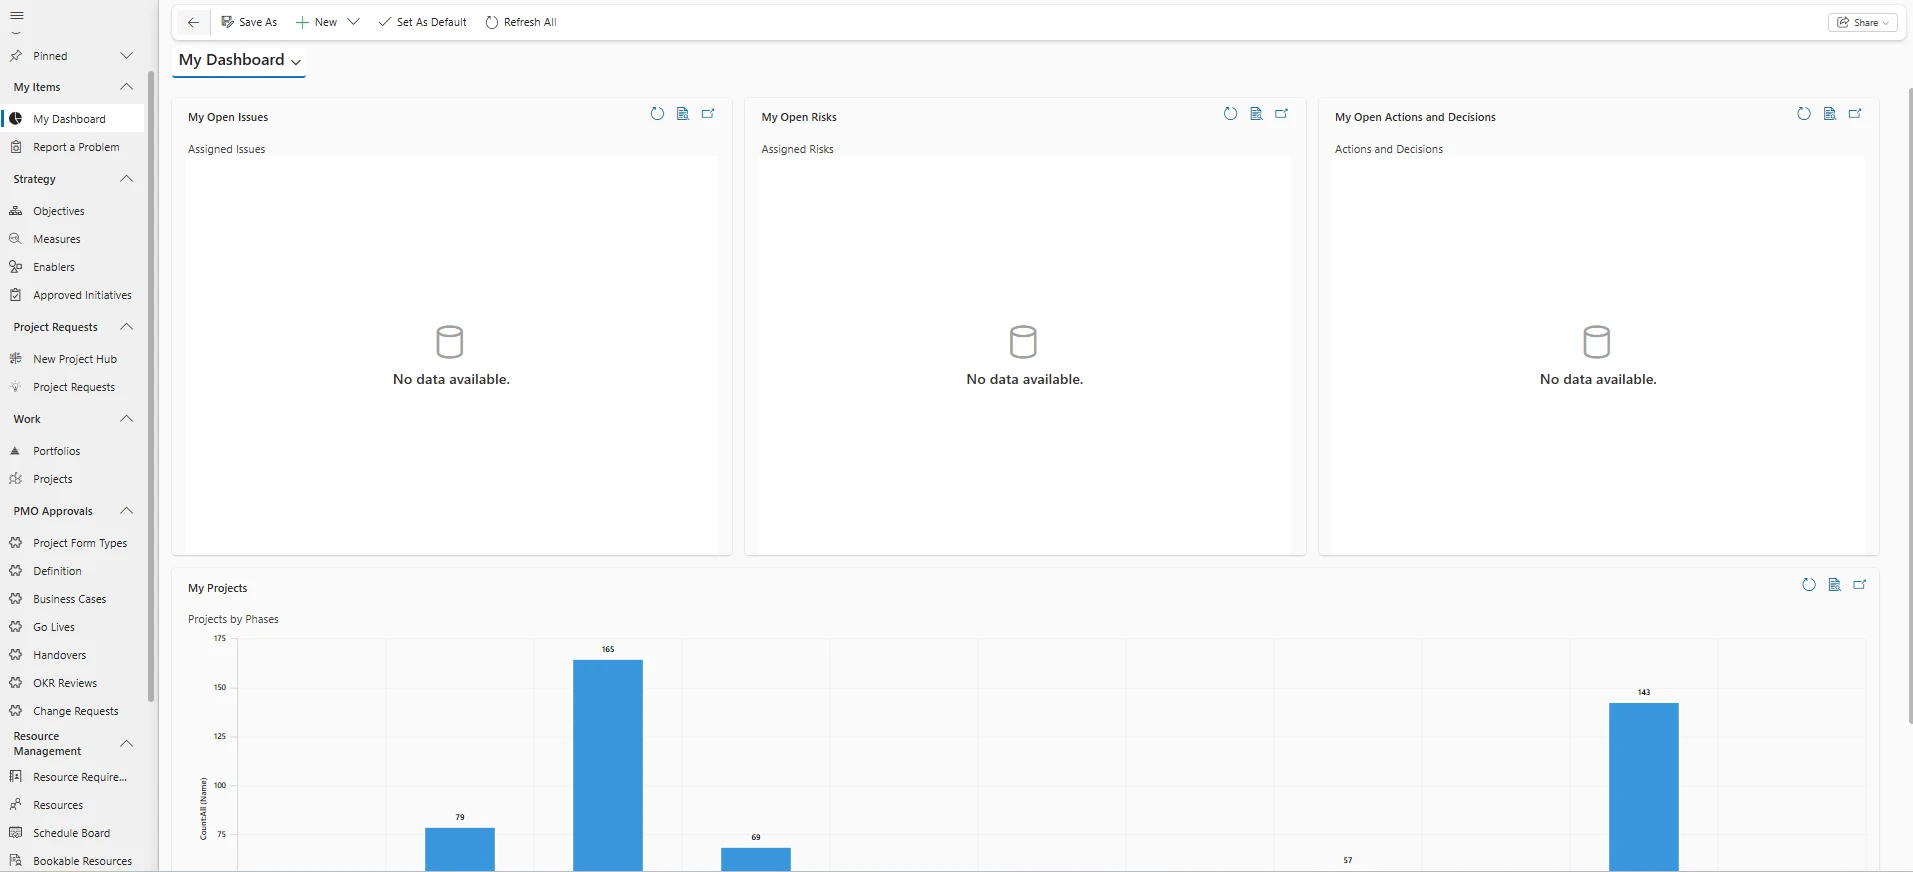
Task: Click the Schedule Board sidebar icon
Action: [16, 833]
